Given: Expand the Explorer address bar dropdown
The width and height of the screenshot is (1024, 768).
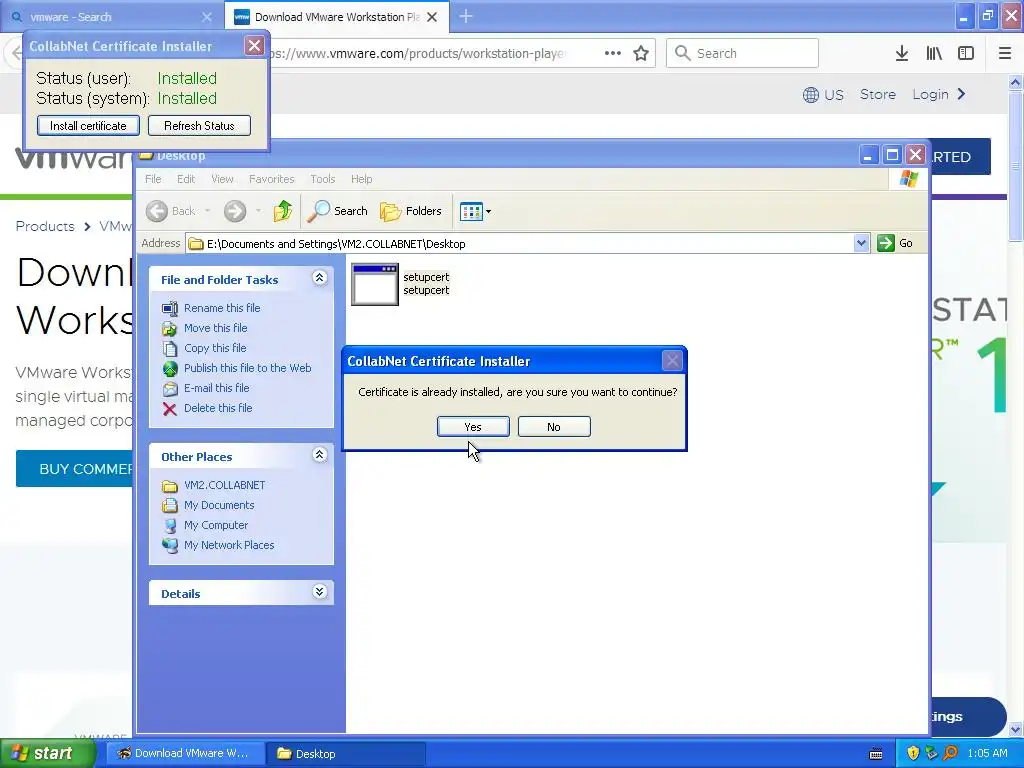Looking at the screenshot, I should tap(861, 244).
